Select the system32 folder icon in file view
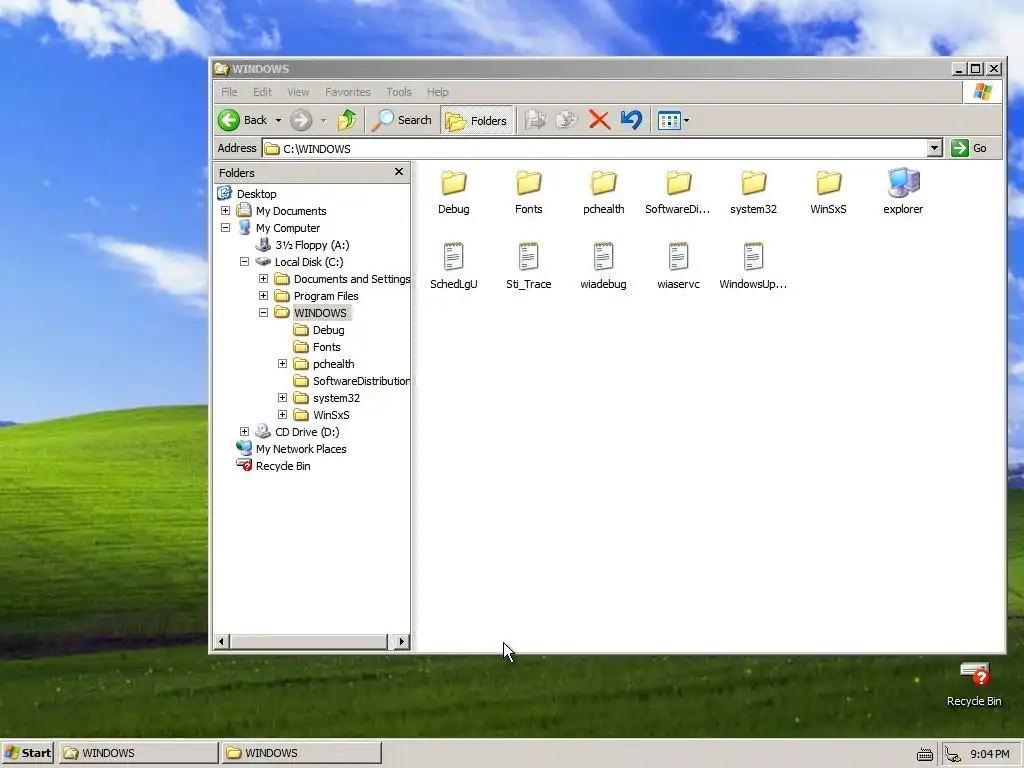The height and width of the screenshot is (768, 1024). pos(754,183)
